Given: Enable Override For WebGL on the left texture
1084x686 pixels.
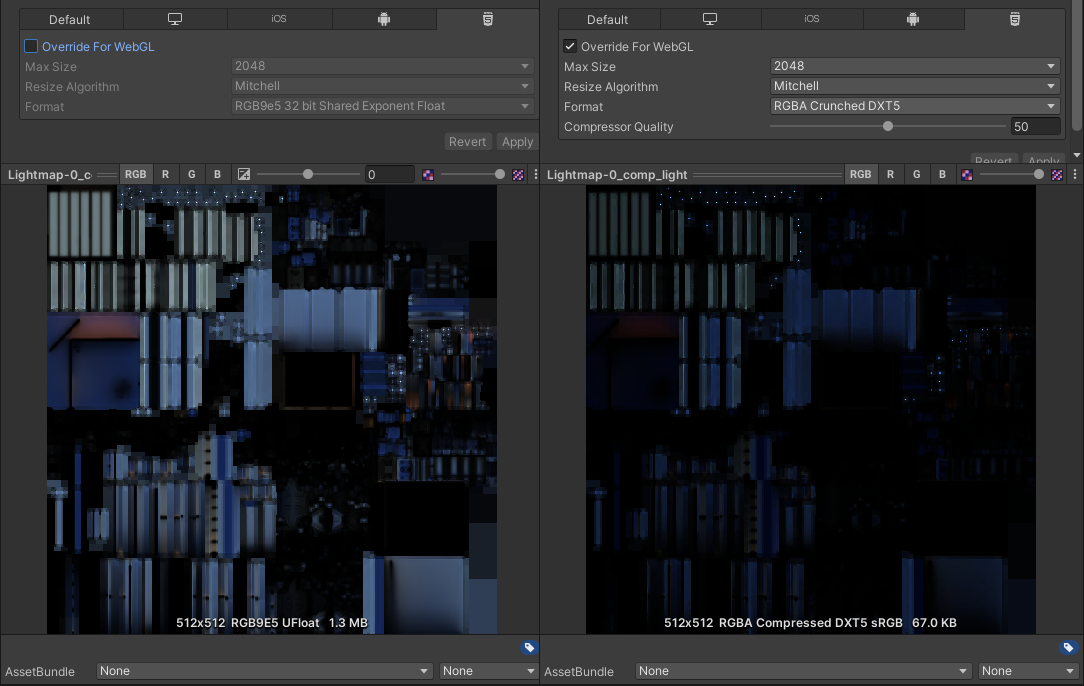Looking at the screenshot, I should 30,46.
